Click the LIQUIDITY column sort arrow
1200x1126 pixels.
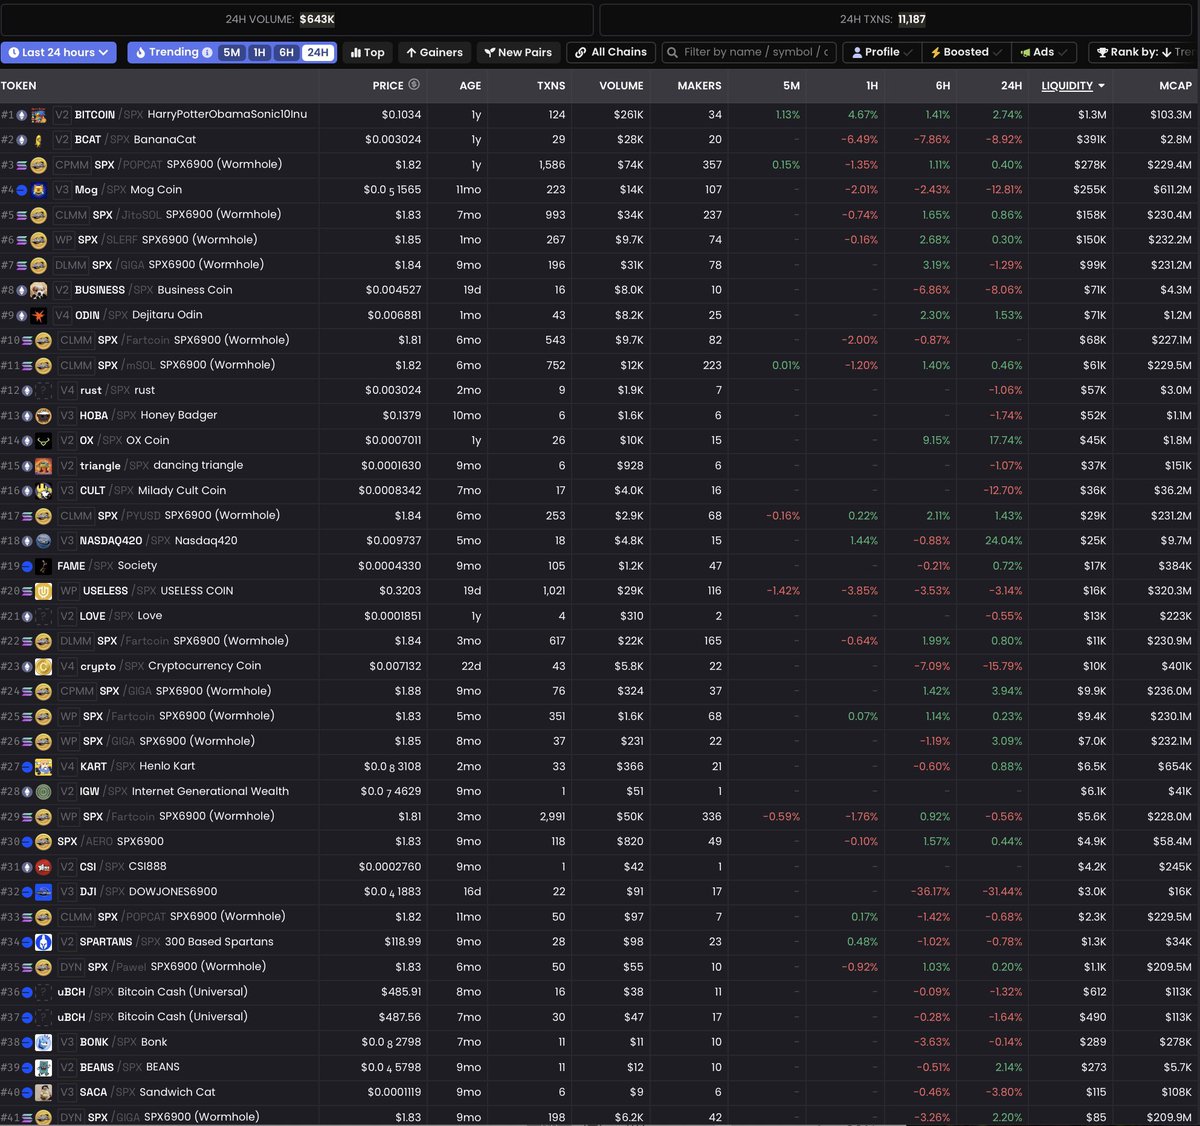coord(1101,86)
